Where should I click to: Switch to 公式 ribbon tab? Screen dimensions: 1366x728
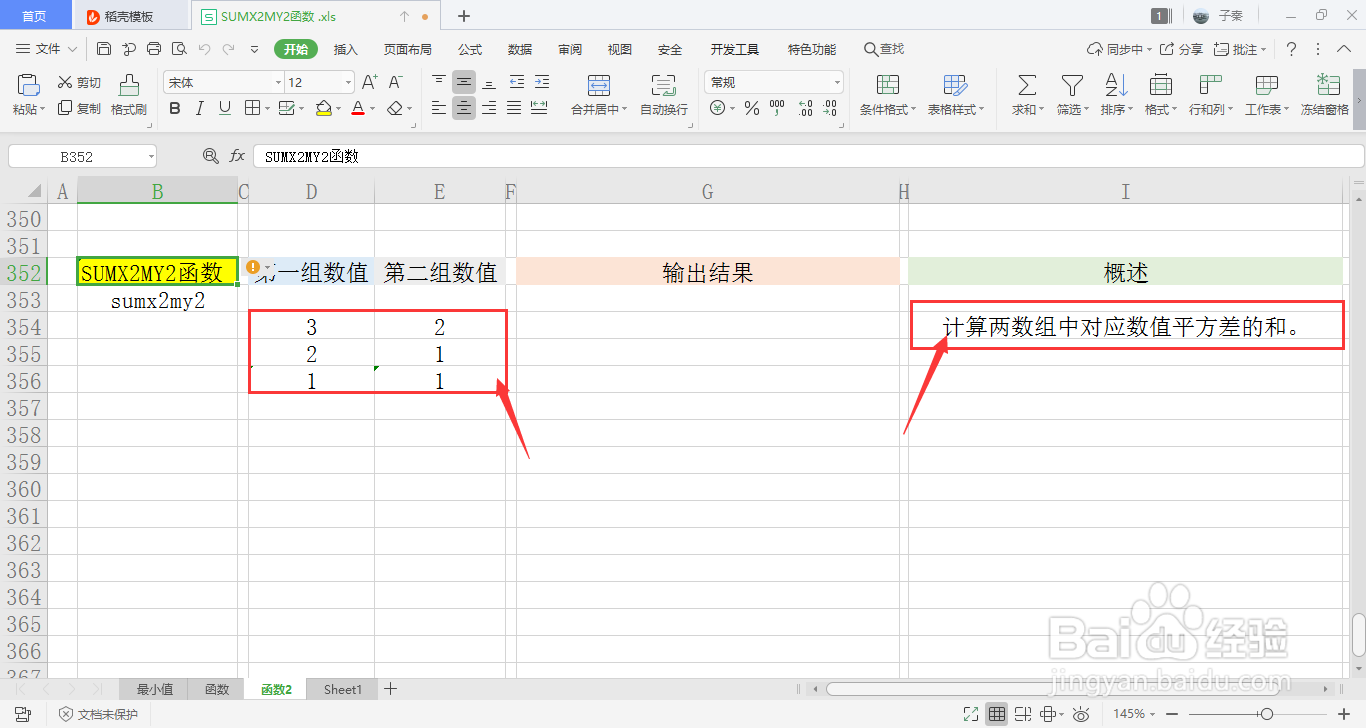coord(470,49)
